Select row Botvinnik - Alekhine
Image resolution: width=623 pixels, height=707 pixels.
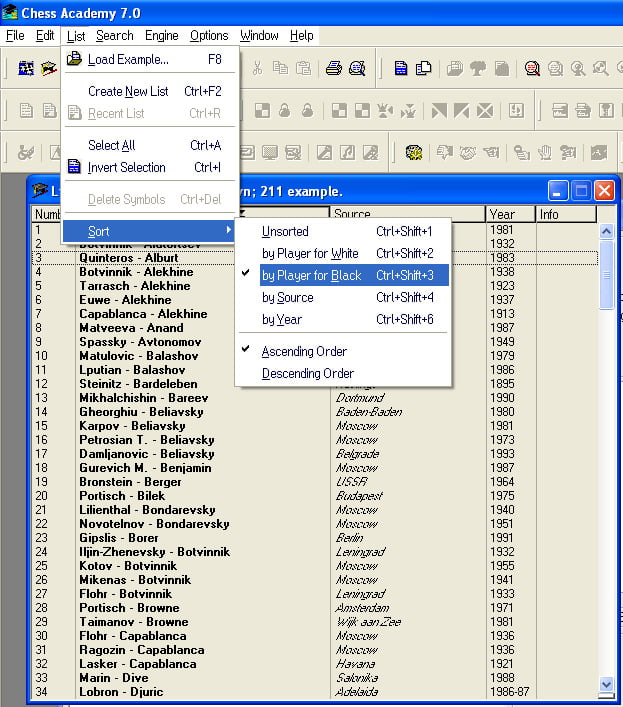coord(315,272)
